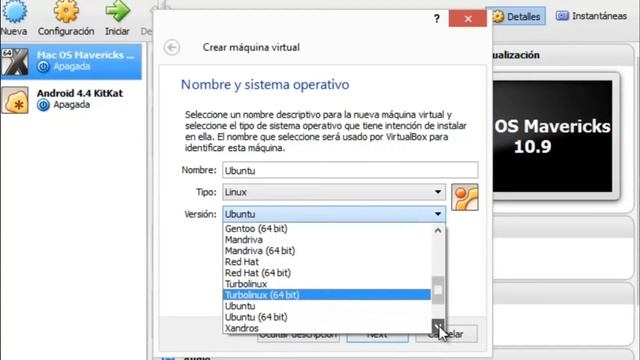Image resolution: width=640 pixels, height=360 pixels.
Task: Click the Apagada power icon under Android KitKat
Action: 43,105
